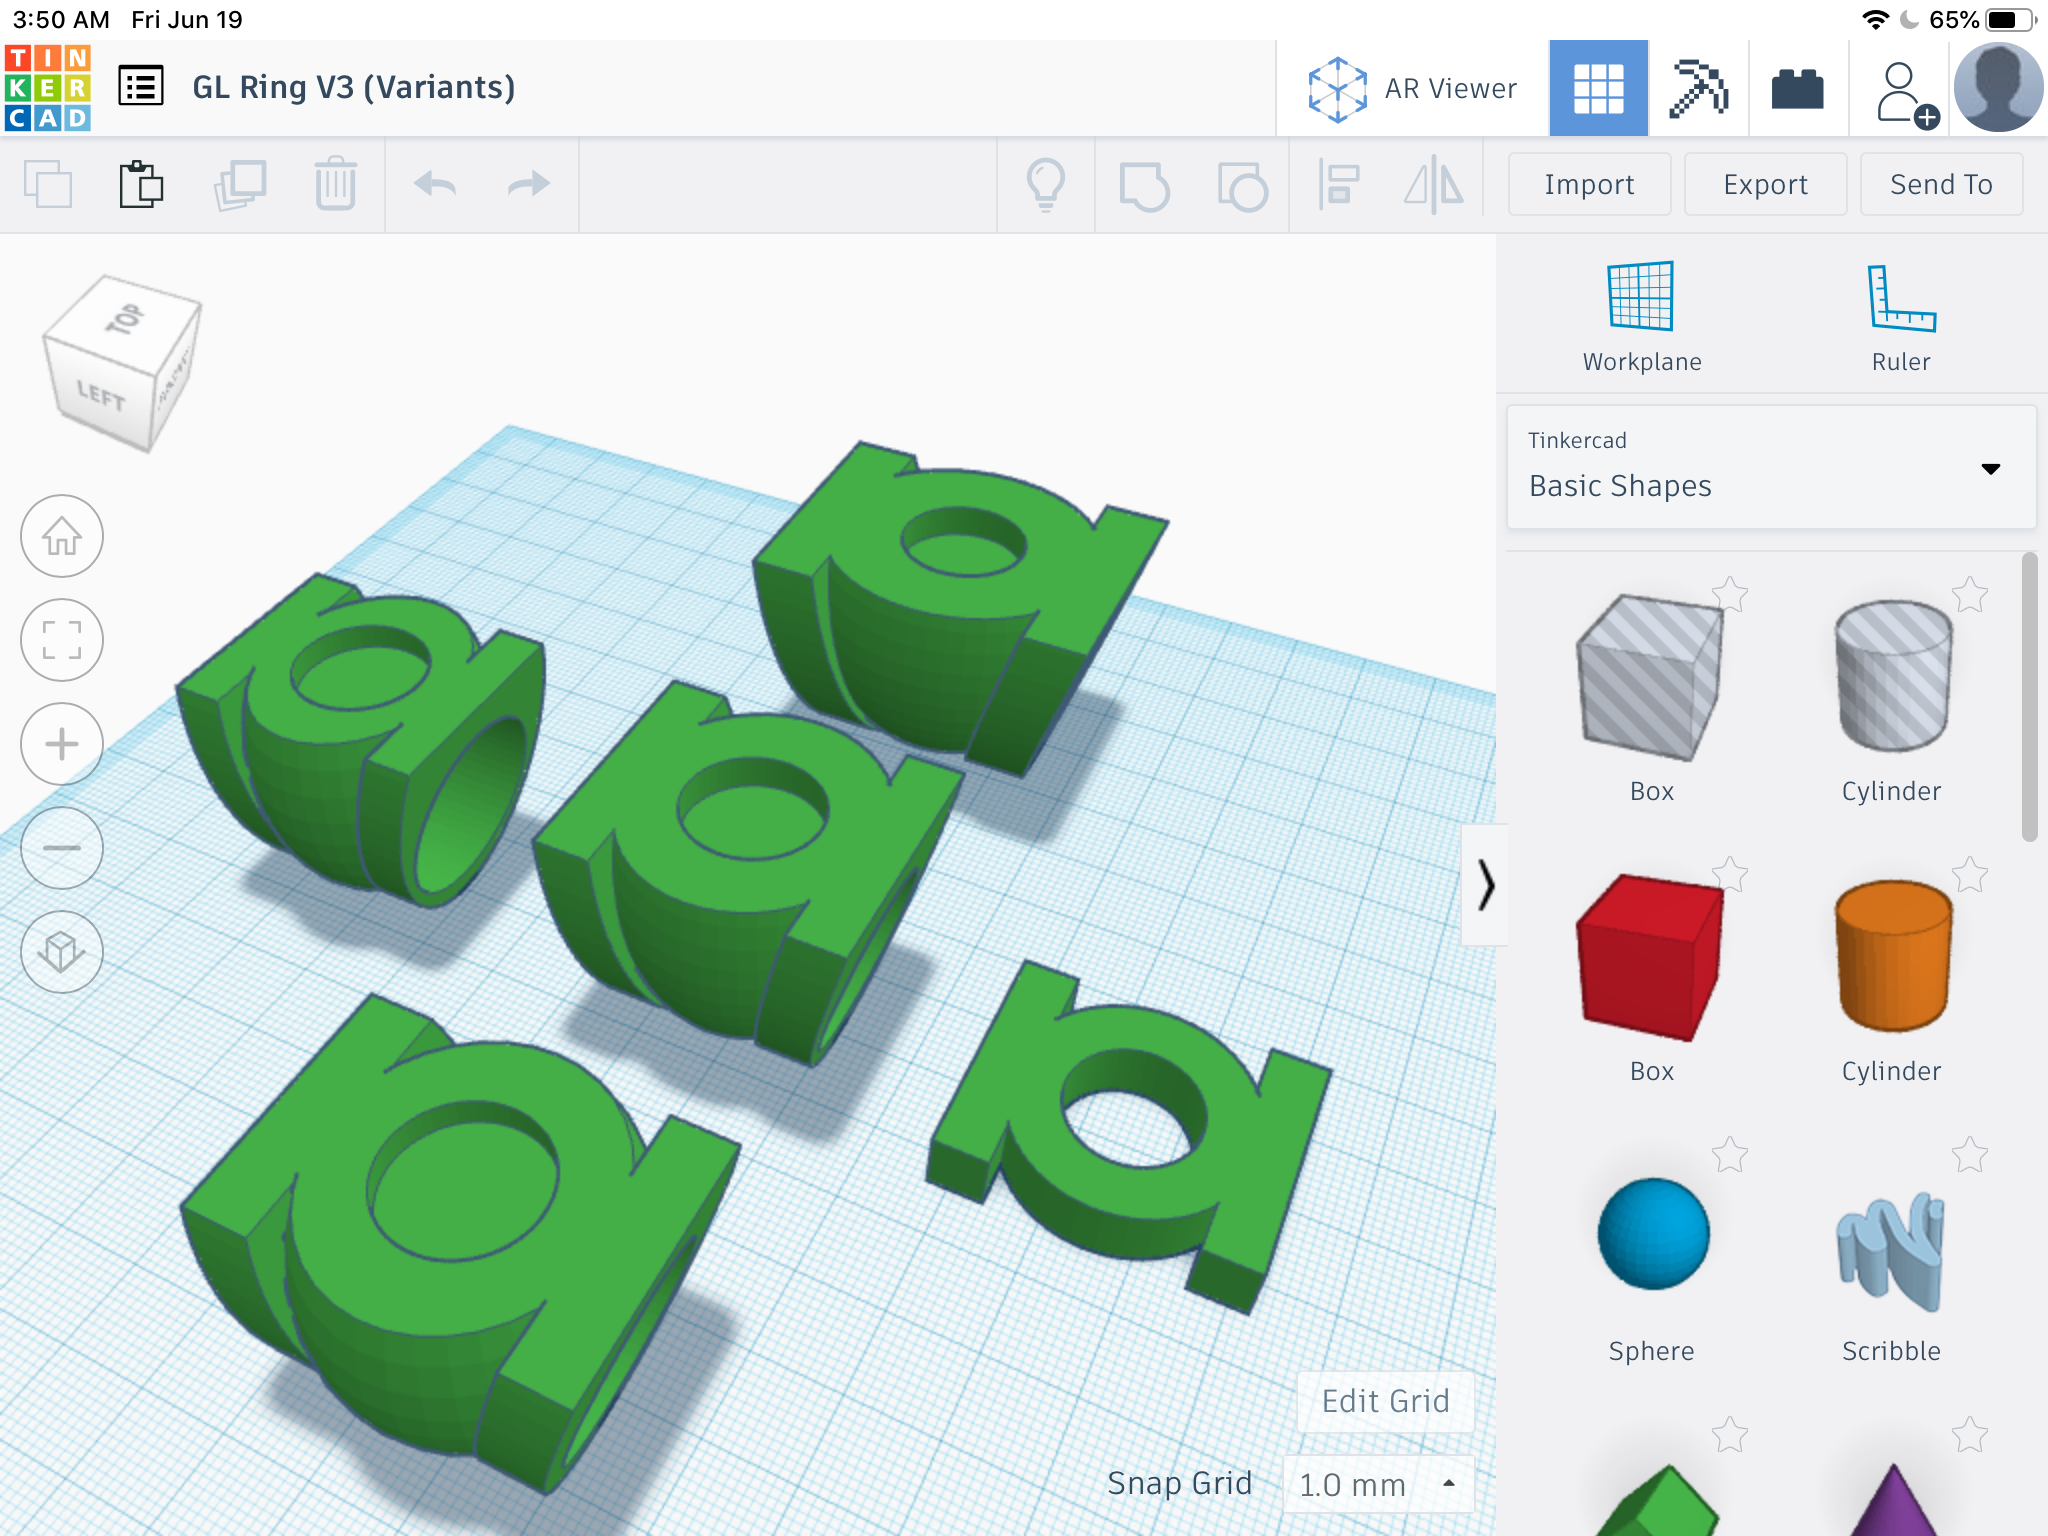Select the Workplane tool
This screenshot has width=2048, height=1536.
point(1641,317)
